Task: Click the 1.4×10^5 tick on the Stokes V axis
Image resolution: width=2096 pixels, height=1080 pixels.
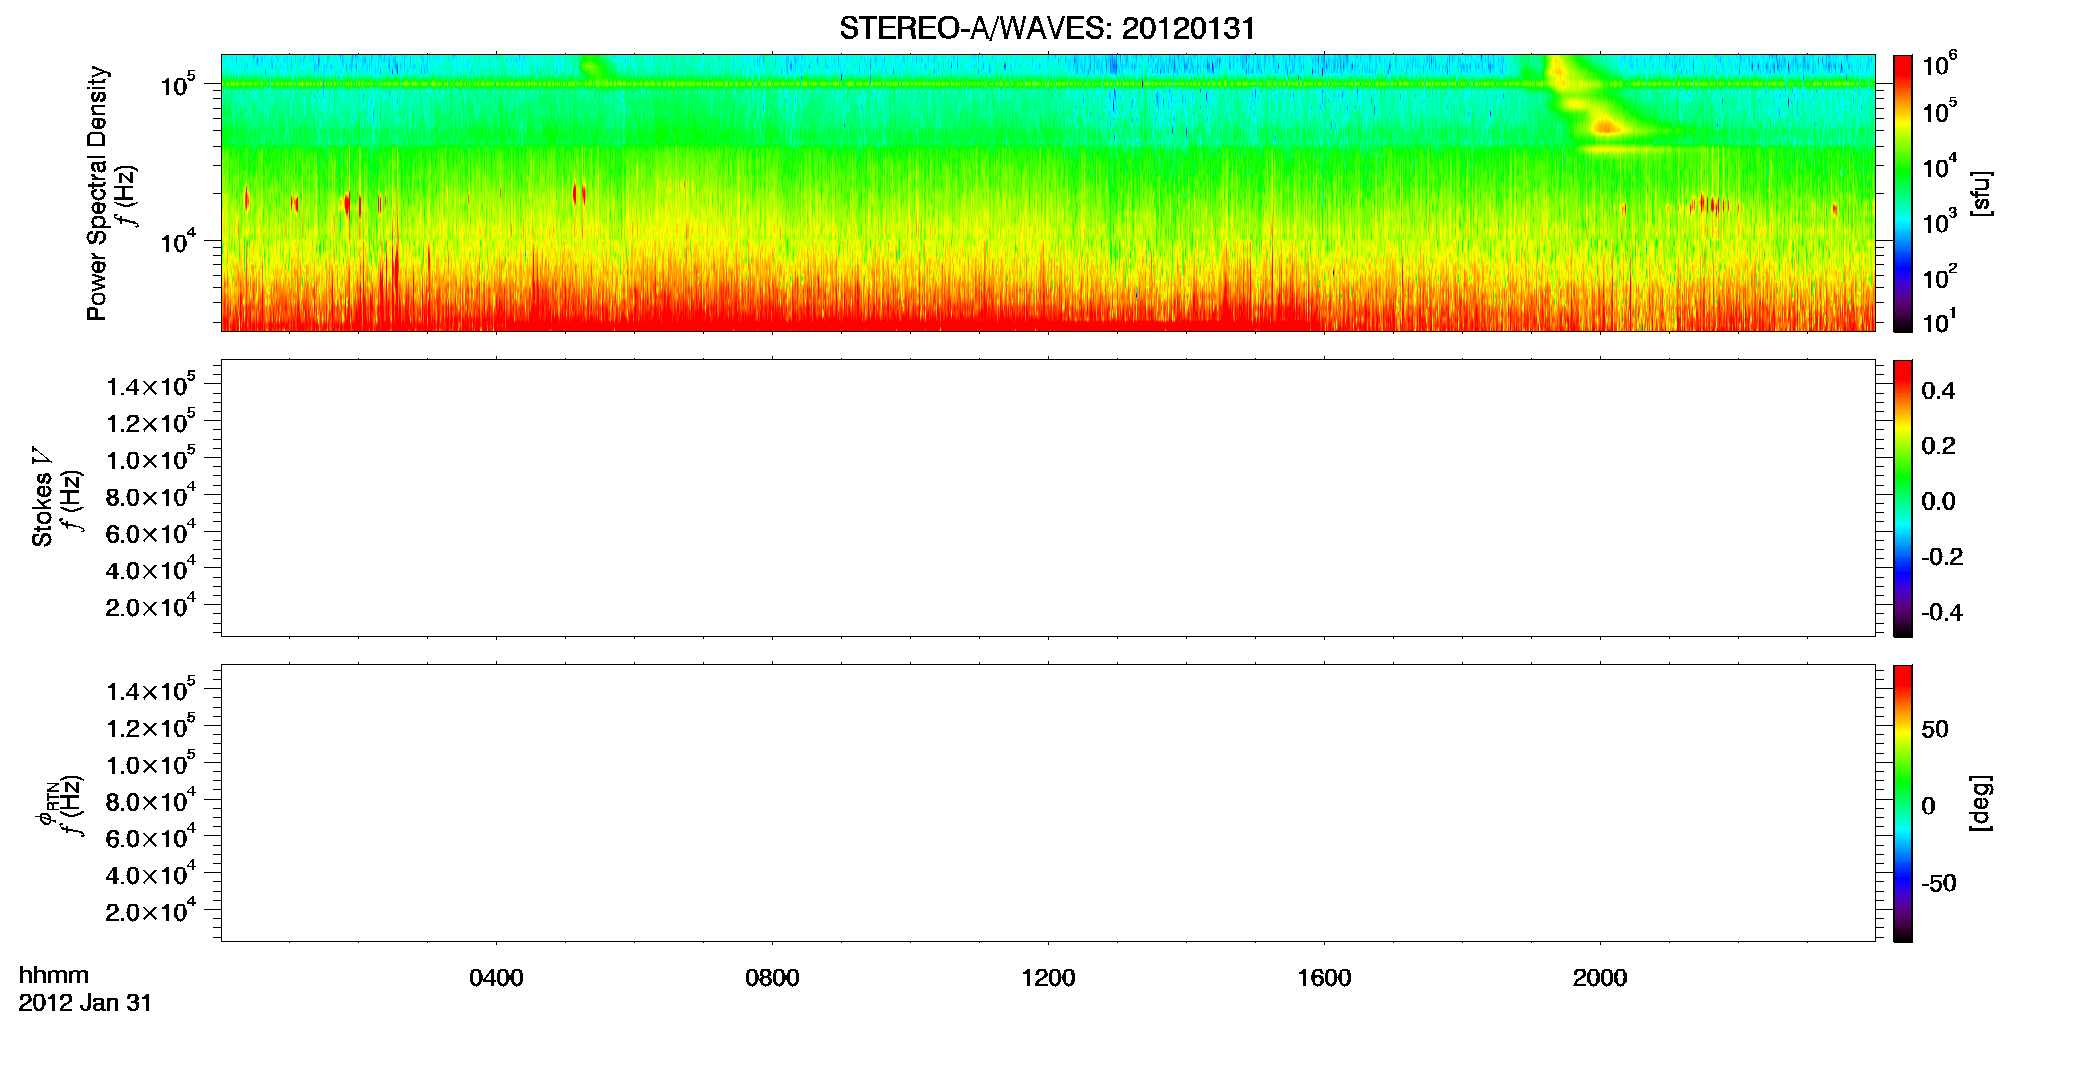Action: pyautogui.click(x=151, y=385)
